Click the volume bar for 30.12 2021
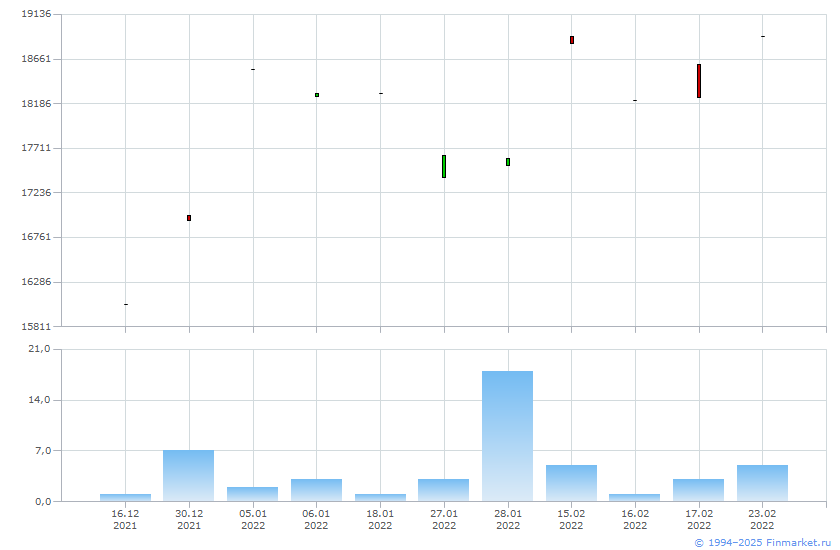 pos(189,476)
